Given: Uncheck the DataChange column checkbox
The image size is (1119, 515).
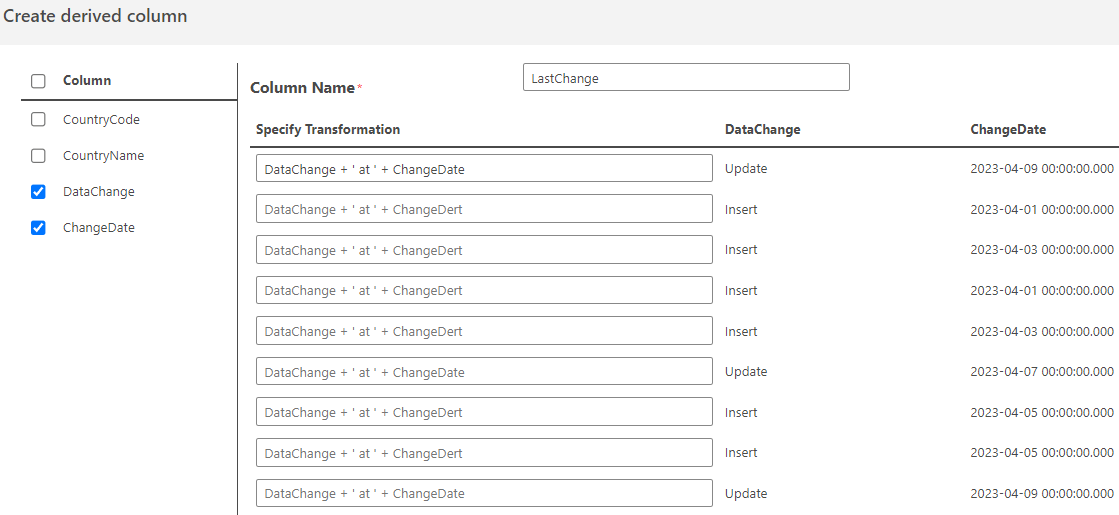Looking at the screenshot, I should [x=38, y=192].
